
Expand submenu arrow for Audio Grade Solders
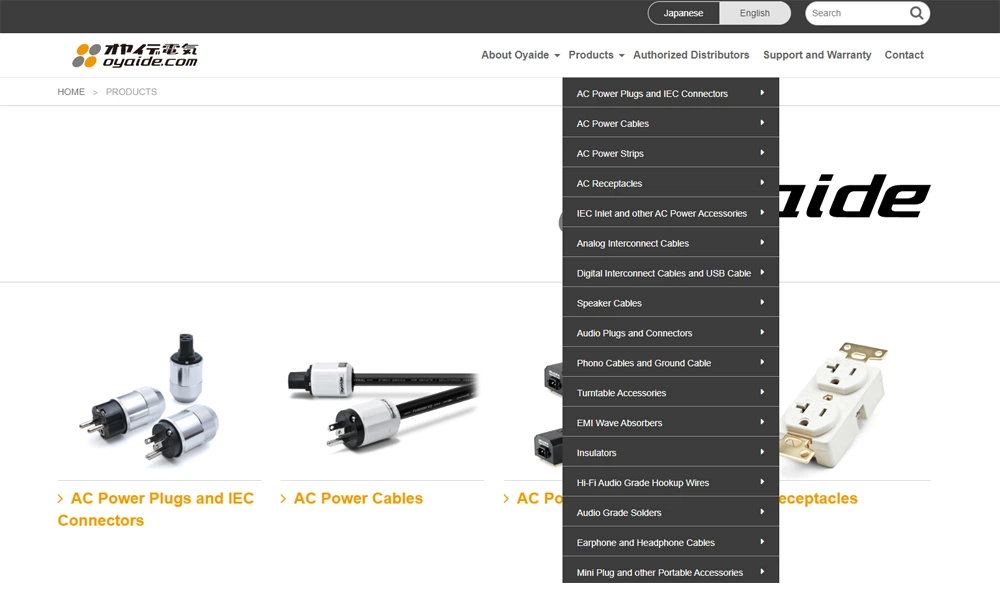(x=762, y=512)
